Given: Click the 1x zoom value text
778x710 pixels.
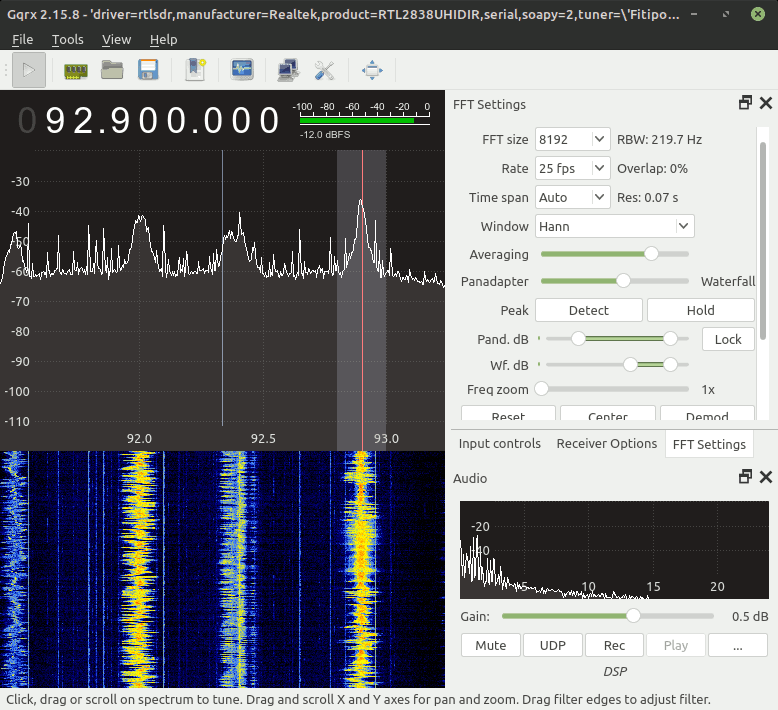Looking at the screenshot, I should pos(708,389).
